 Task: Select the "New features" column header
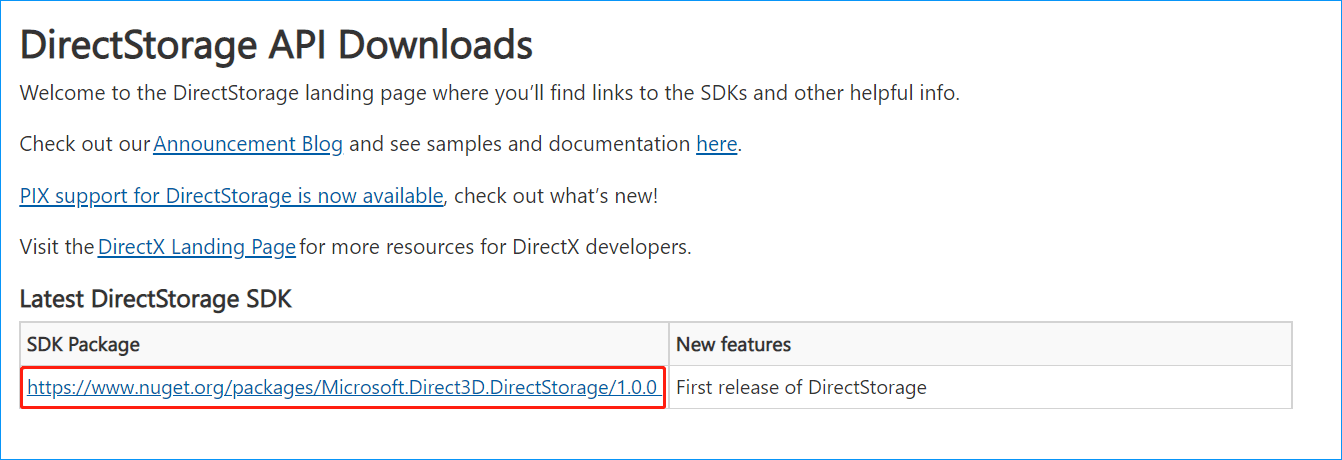coord(733,345)
